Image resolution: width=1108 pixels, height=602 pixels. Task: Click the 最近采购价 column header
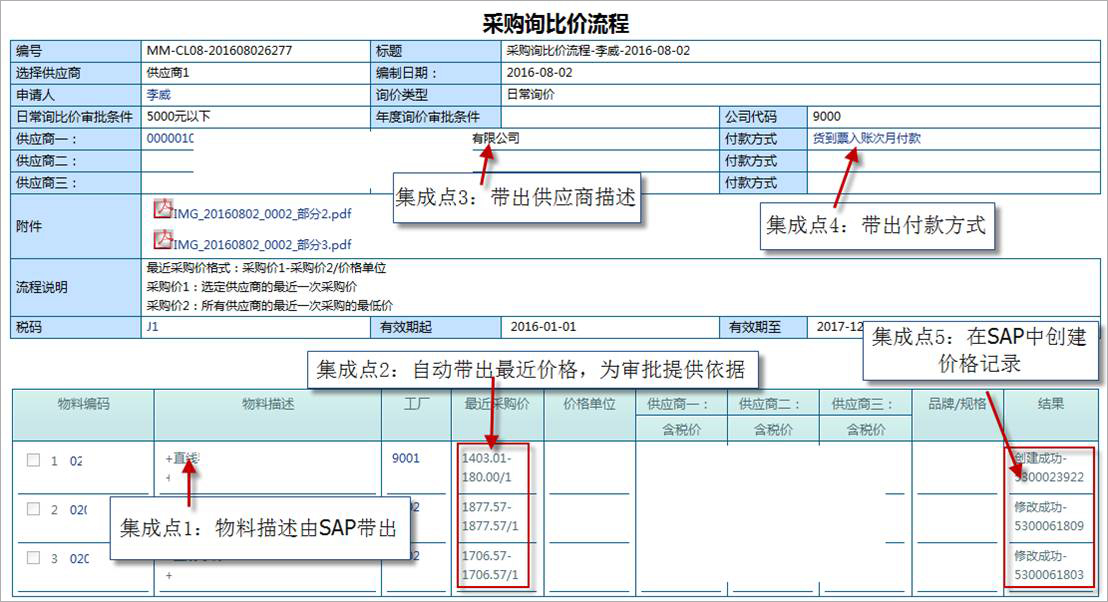click(x=497, y=404)
